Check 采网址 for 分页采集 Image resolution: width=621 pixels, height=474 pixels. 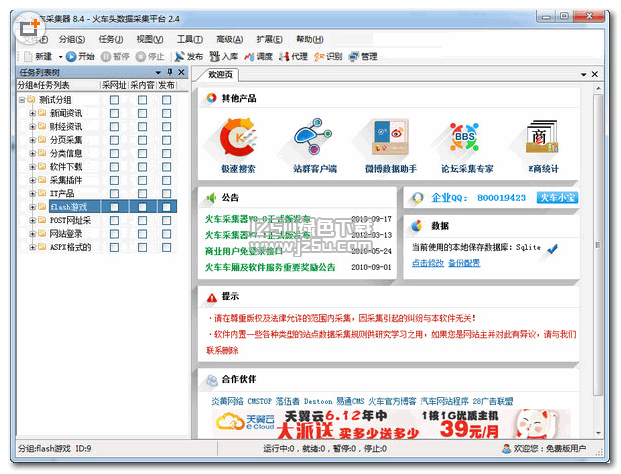point(114,140)
